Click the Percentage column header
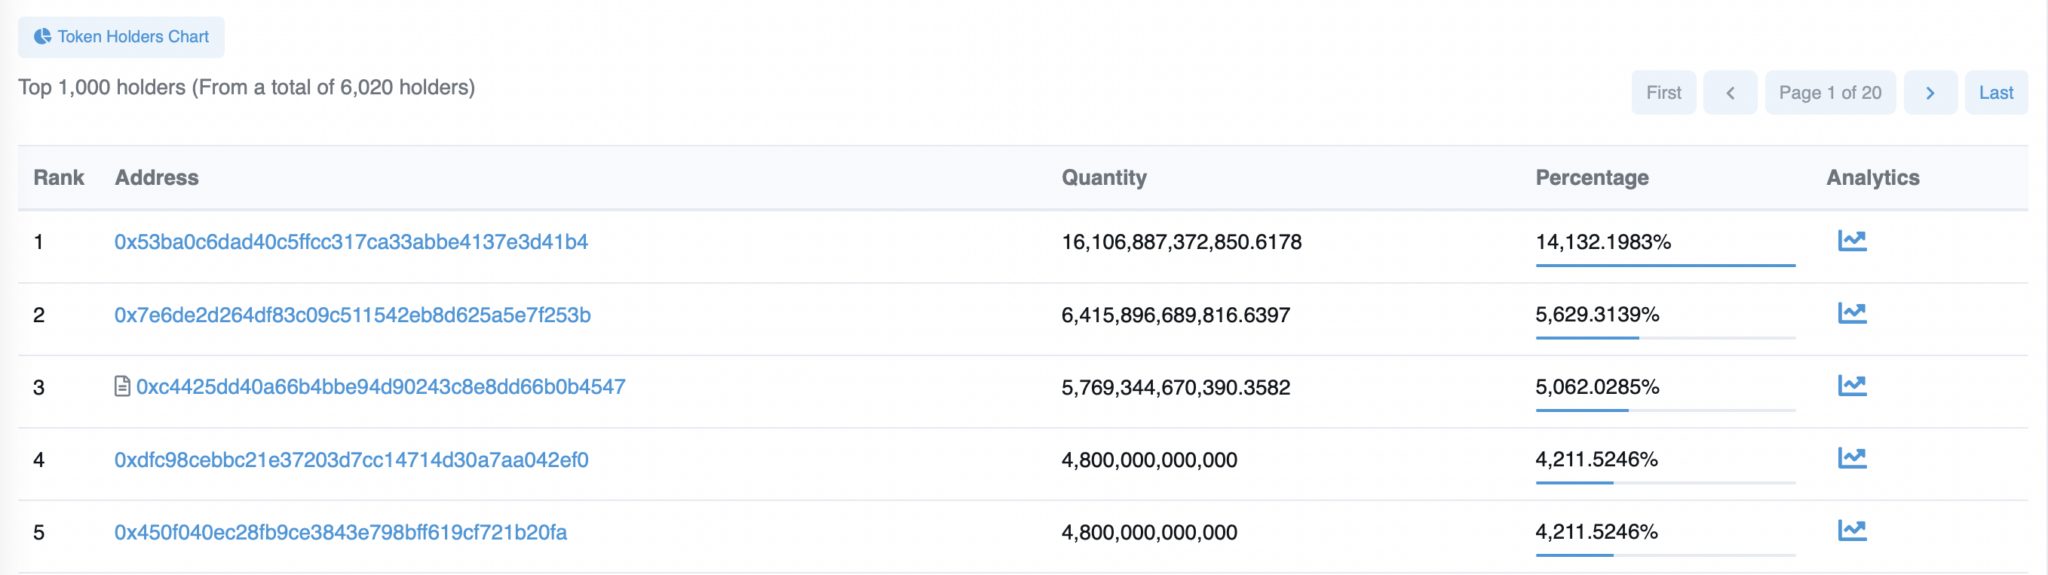 point(1592,177)
